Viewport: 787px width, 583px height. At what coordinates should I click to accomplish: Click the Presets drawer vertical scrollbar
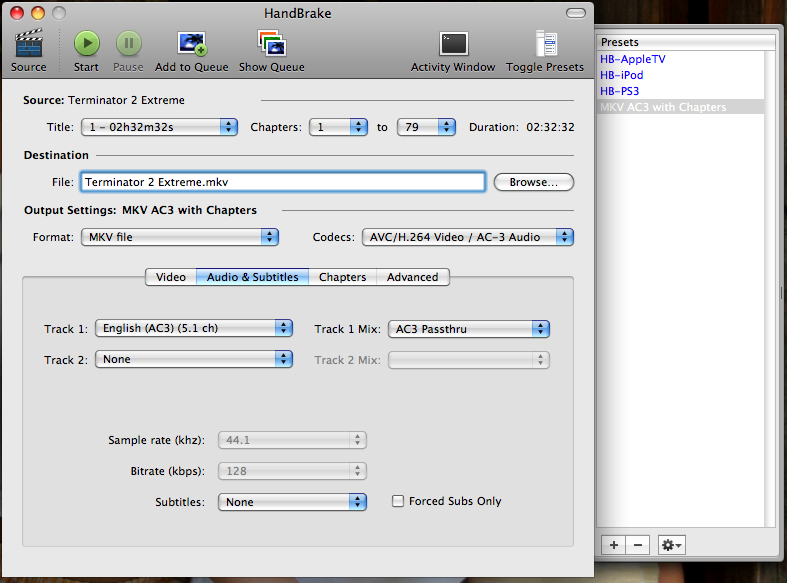(x=770, y=288)
